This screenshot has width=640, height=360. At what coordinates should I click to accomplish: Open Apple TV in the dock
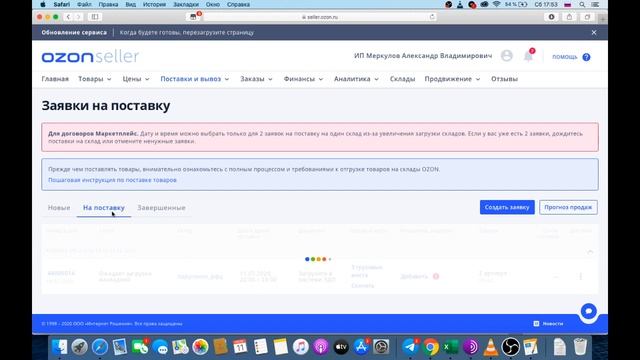click(341, 347)
